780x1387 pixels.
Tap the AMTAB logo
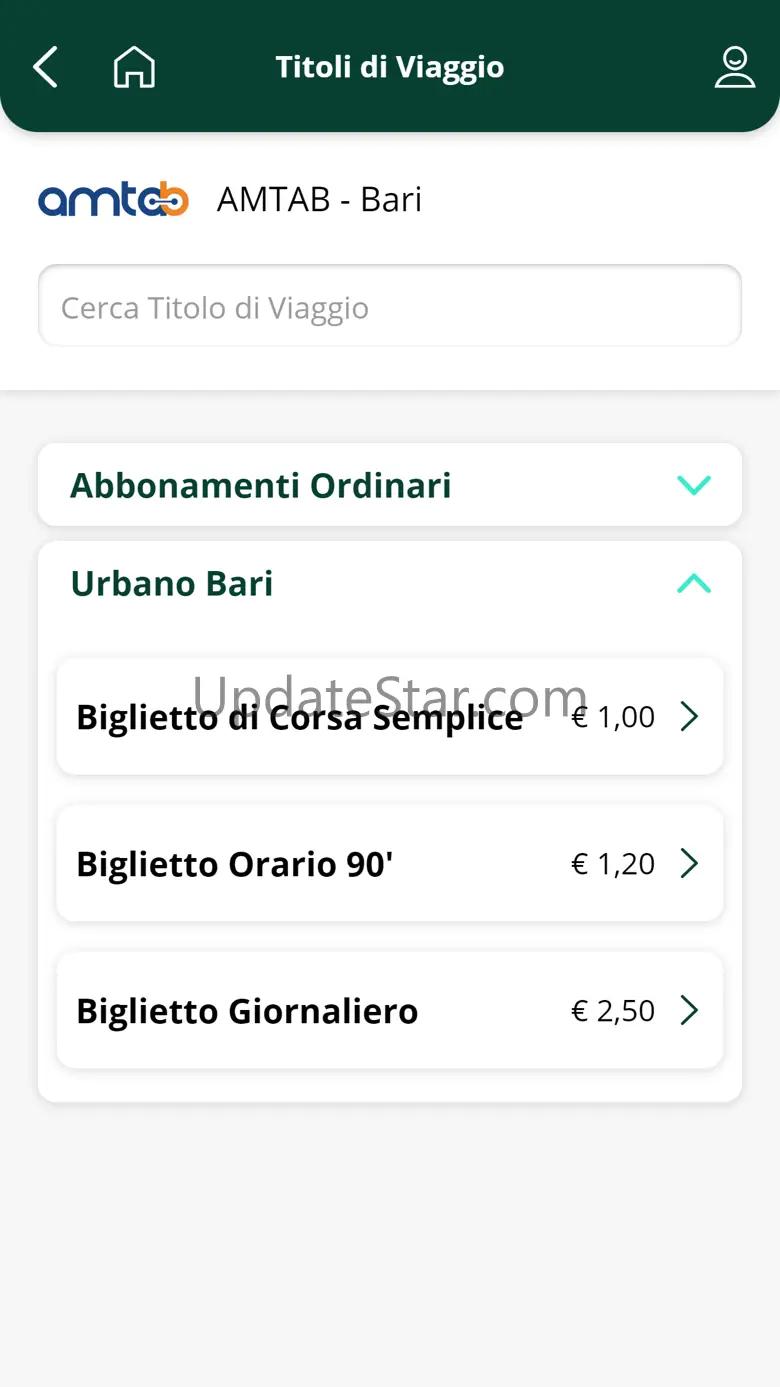tap(113, 200)
